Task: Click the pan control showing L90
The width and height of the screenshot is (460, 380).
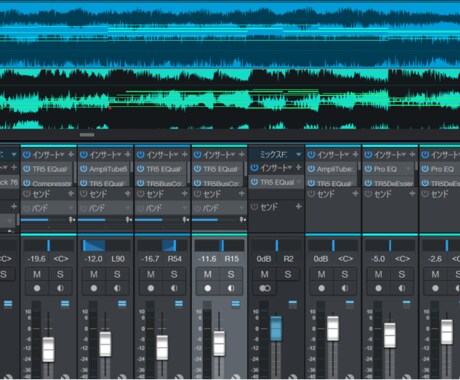Action: (106, 246)
